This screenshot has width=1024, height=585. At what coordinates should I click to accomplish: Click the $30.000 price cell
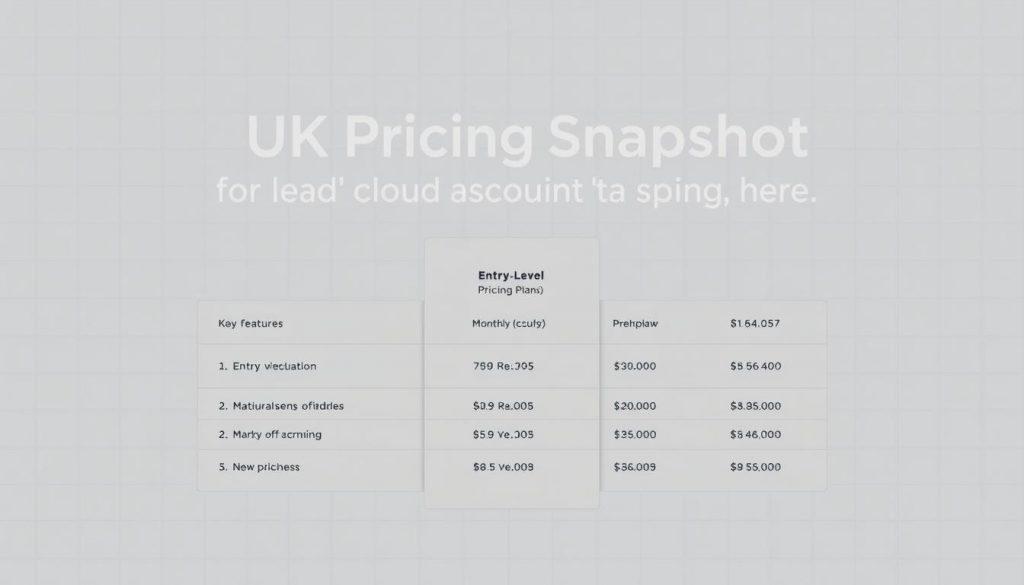click(x=634, y=366)
